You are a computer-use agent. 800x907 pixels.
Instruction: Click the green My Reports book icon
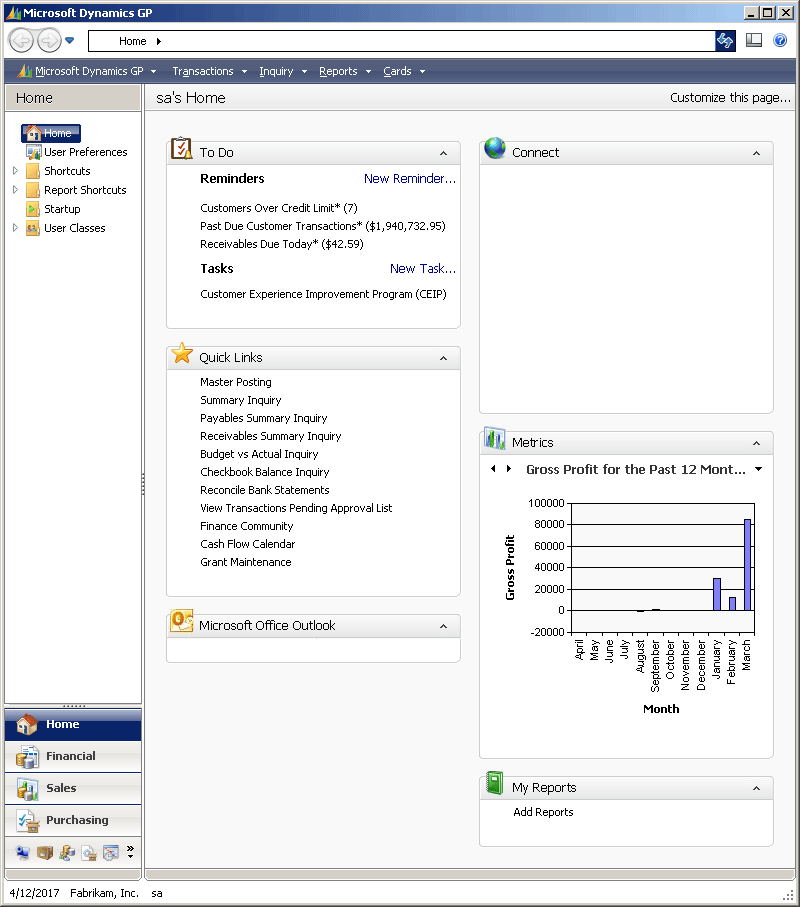[x=495, y=783]
